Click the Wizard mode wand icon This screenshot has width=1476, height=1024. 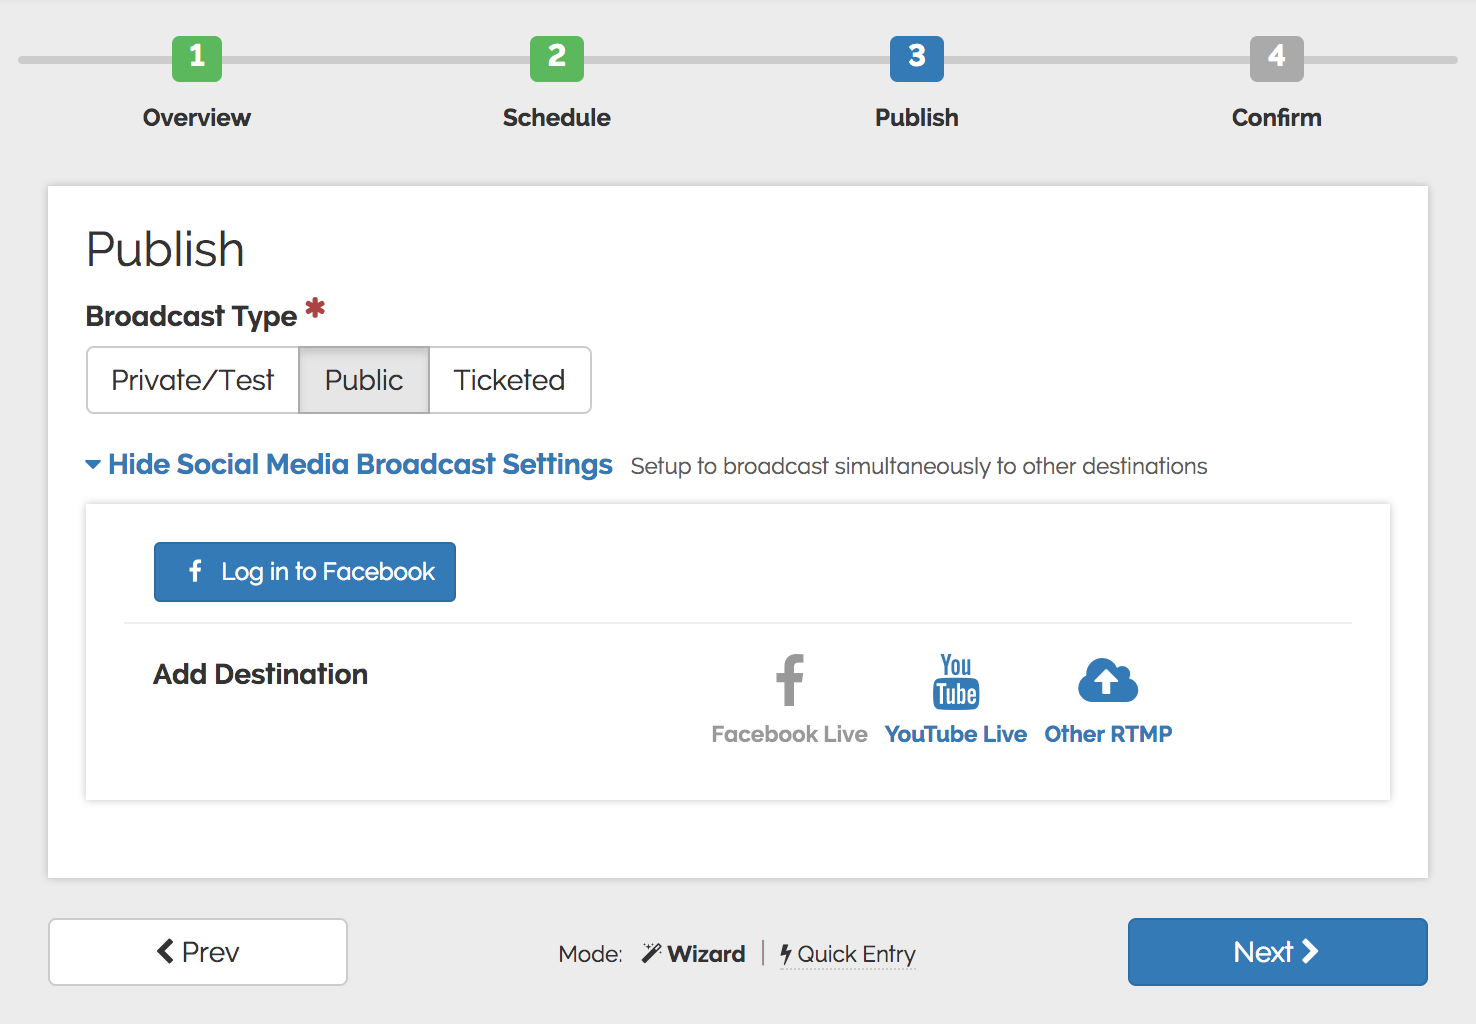coord(651,953)
